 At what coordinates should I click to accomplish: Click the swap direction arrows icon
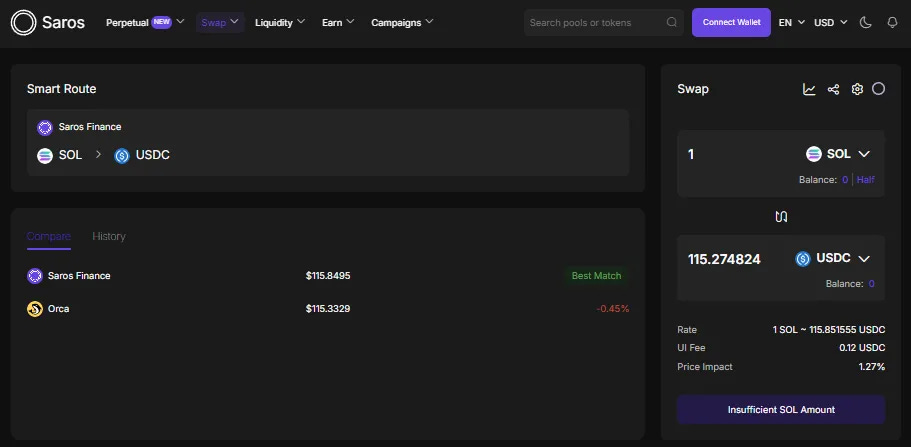[x=781, y=217]
